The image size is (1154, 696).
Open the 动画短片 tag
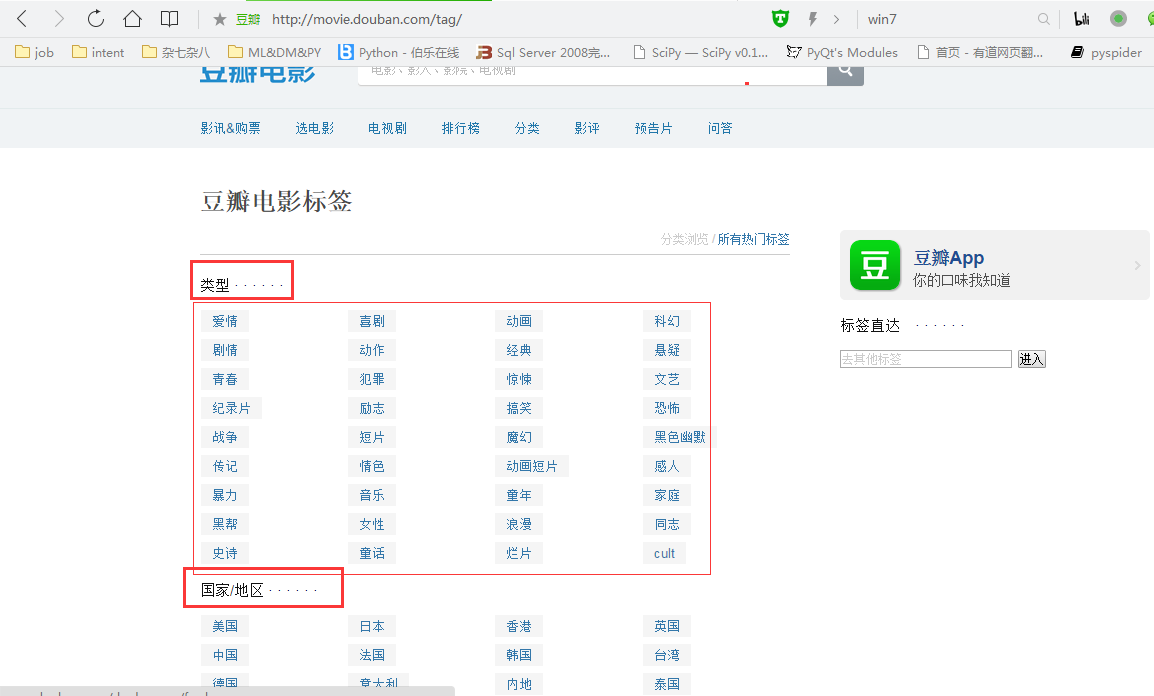(x=531, y=466)
